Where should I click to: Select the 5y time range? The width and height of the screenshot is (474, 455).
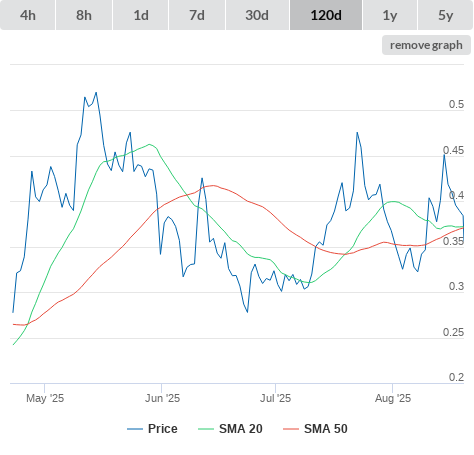click(x=445, y=15)
